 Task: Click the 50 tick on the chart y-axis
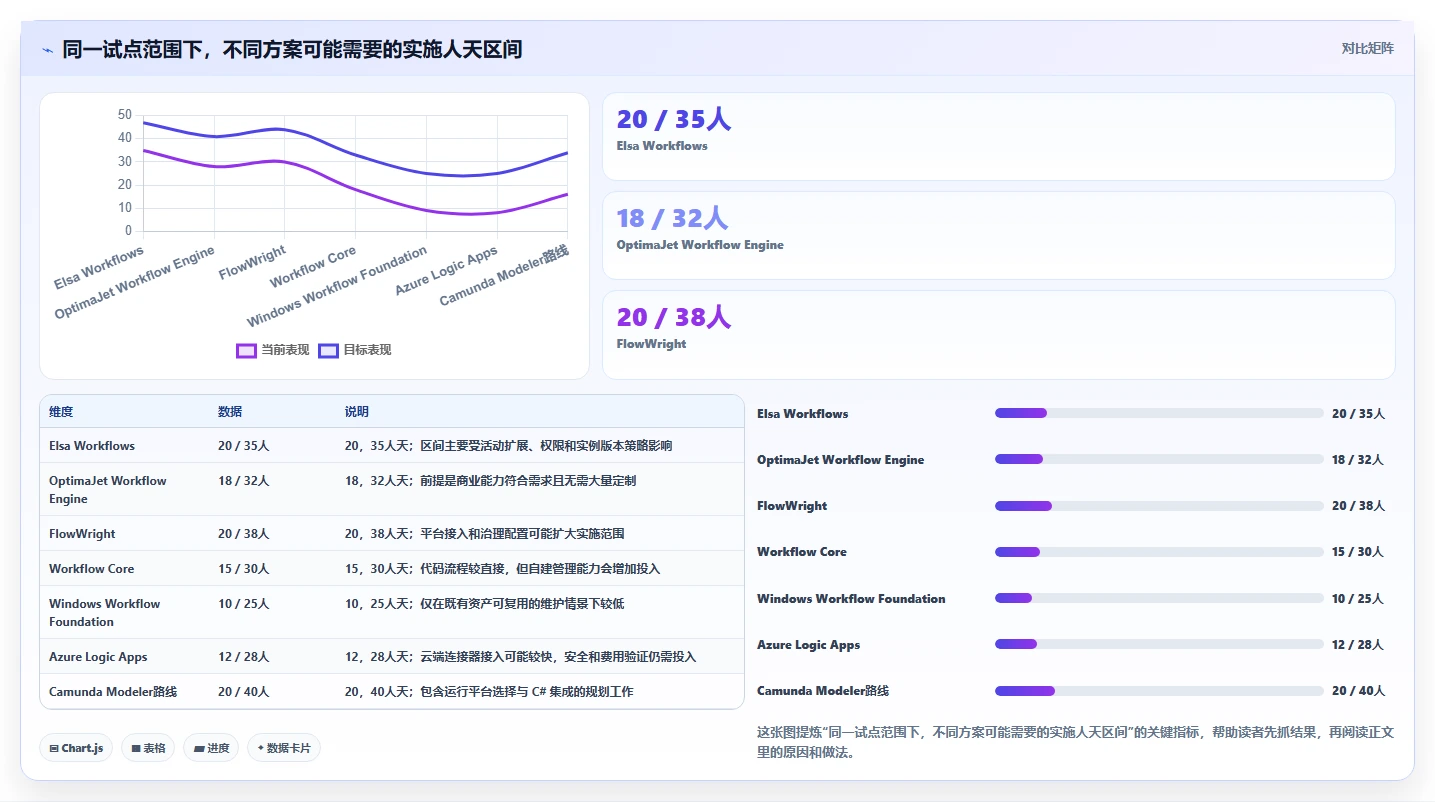click(125, 115)
